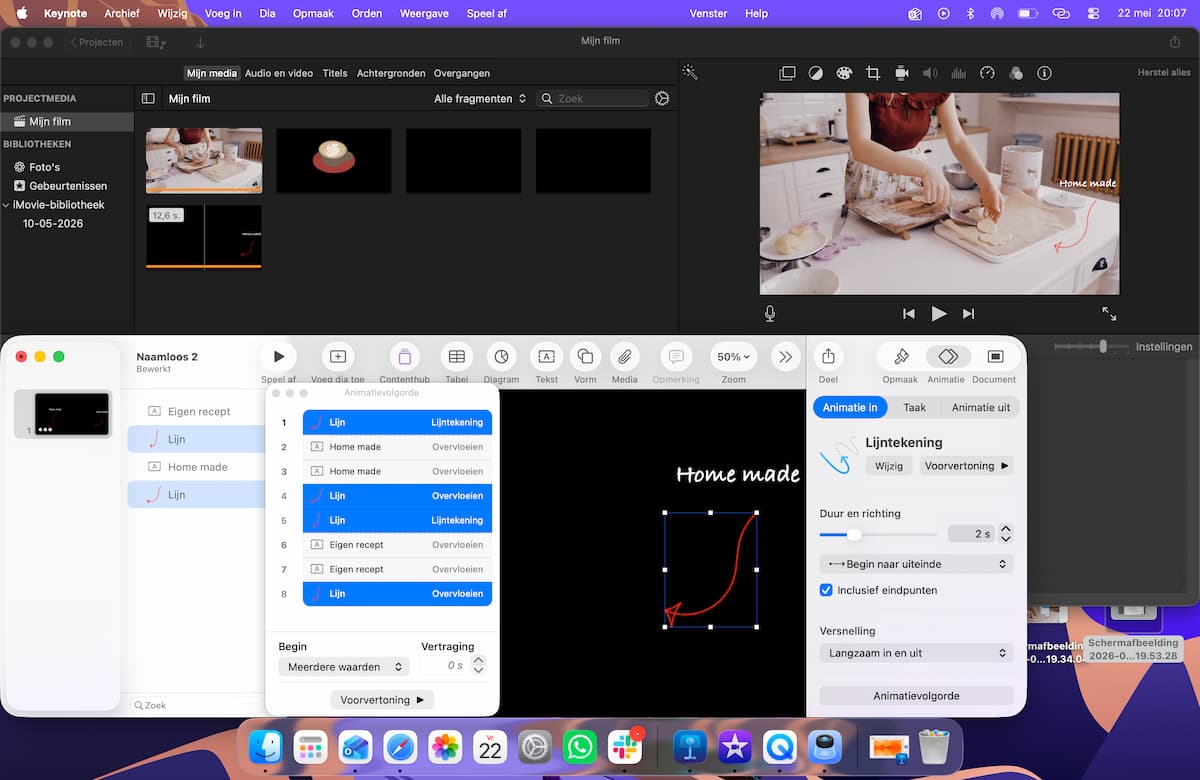1200x780 pixels.
Task: Open iMovie browser settings gear
Action: [x=662, y=99]
